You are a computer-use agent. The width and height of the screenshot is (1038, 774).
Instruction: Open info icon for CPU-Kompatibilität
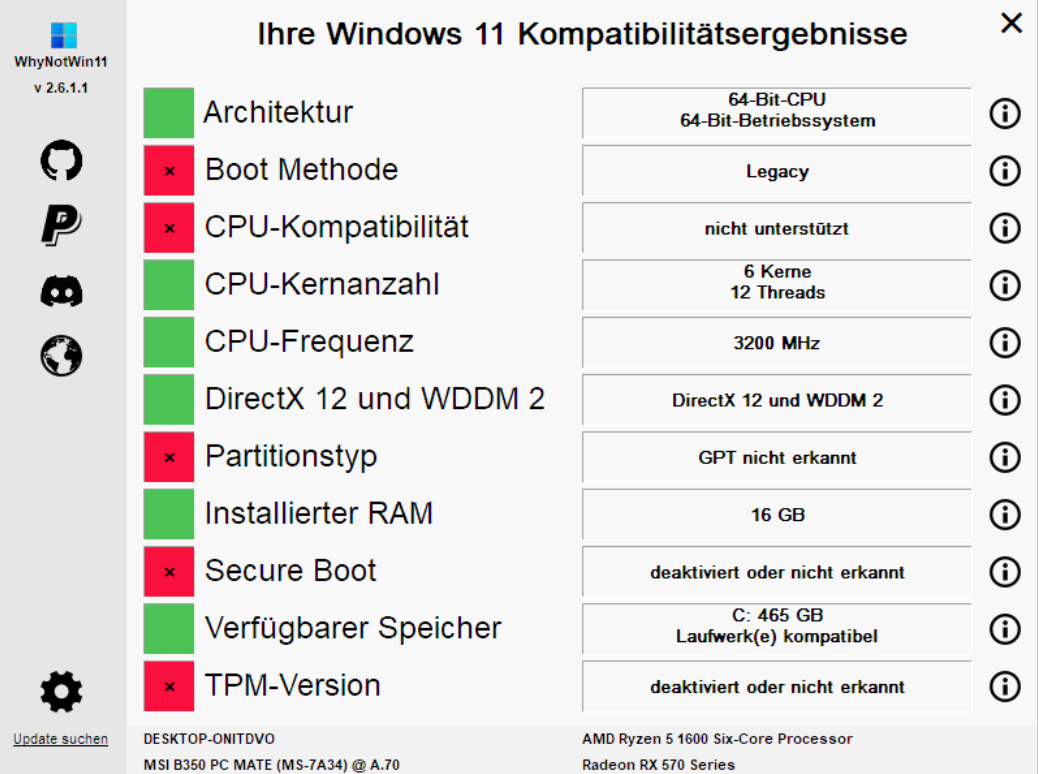click(1005, 228)
